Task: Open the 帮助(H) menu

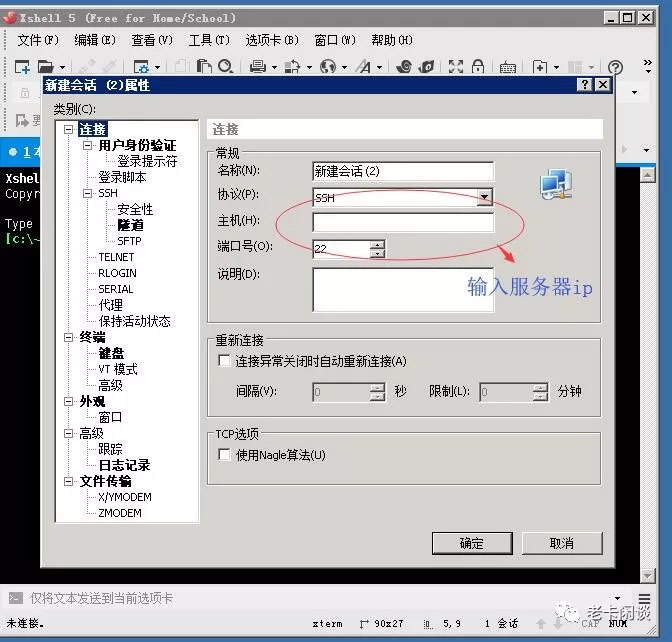Action: (x=392, y=40)
